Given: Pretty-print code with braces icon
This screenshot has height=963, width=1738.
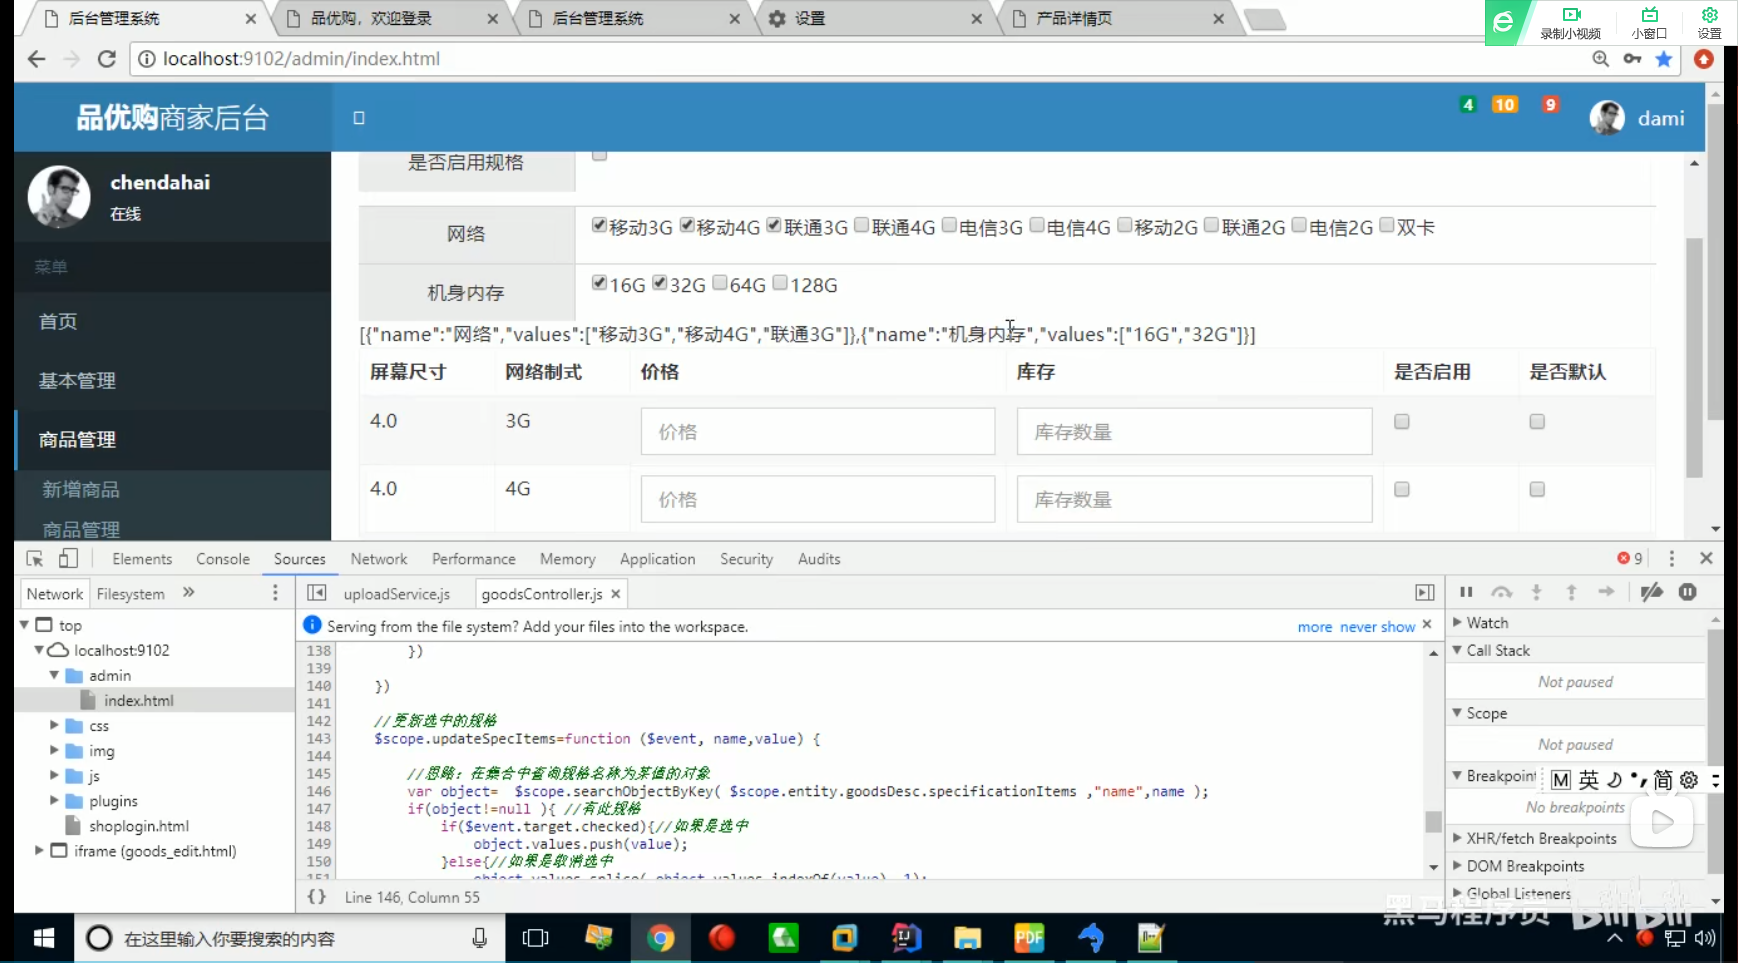Looking at the screenshot, I should click(x=317, y=897).
